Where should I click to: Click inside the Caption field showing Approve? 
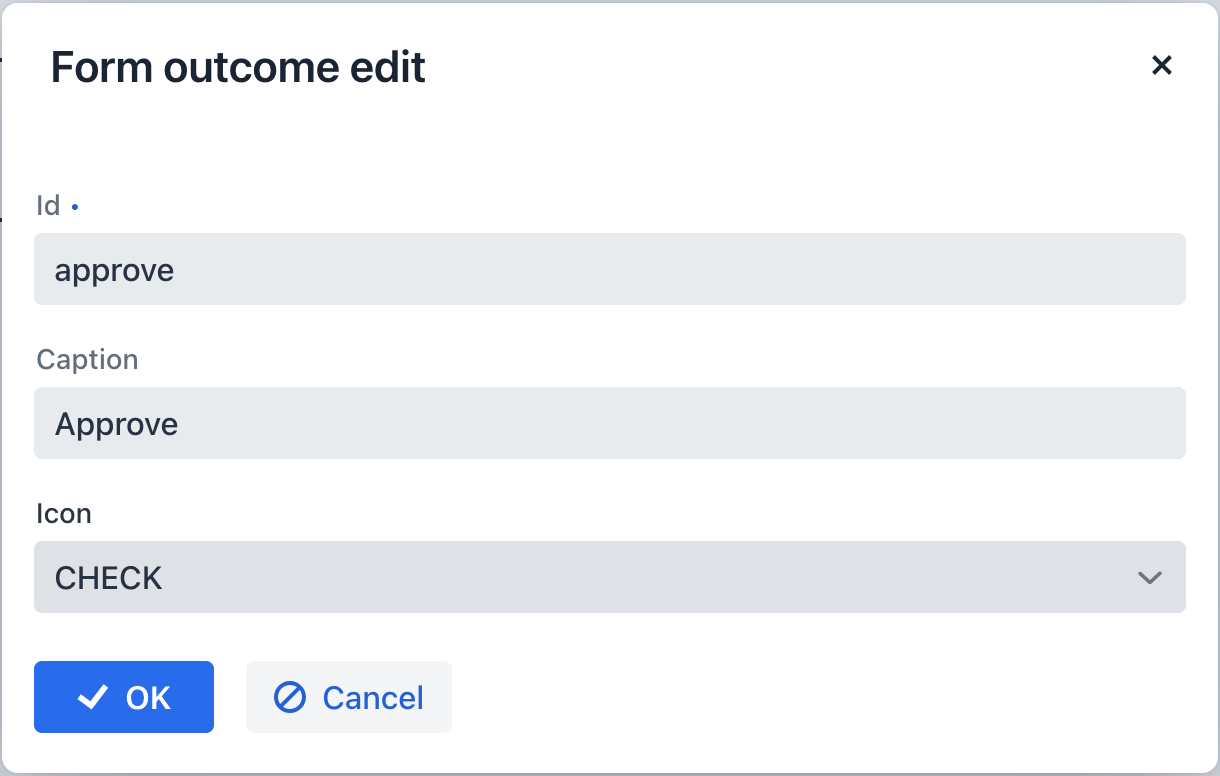[610, 423]
